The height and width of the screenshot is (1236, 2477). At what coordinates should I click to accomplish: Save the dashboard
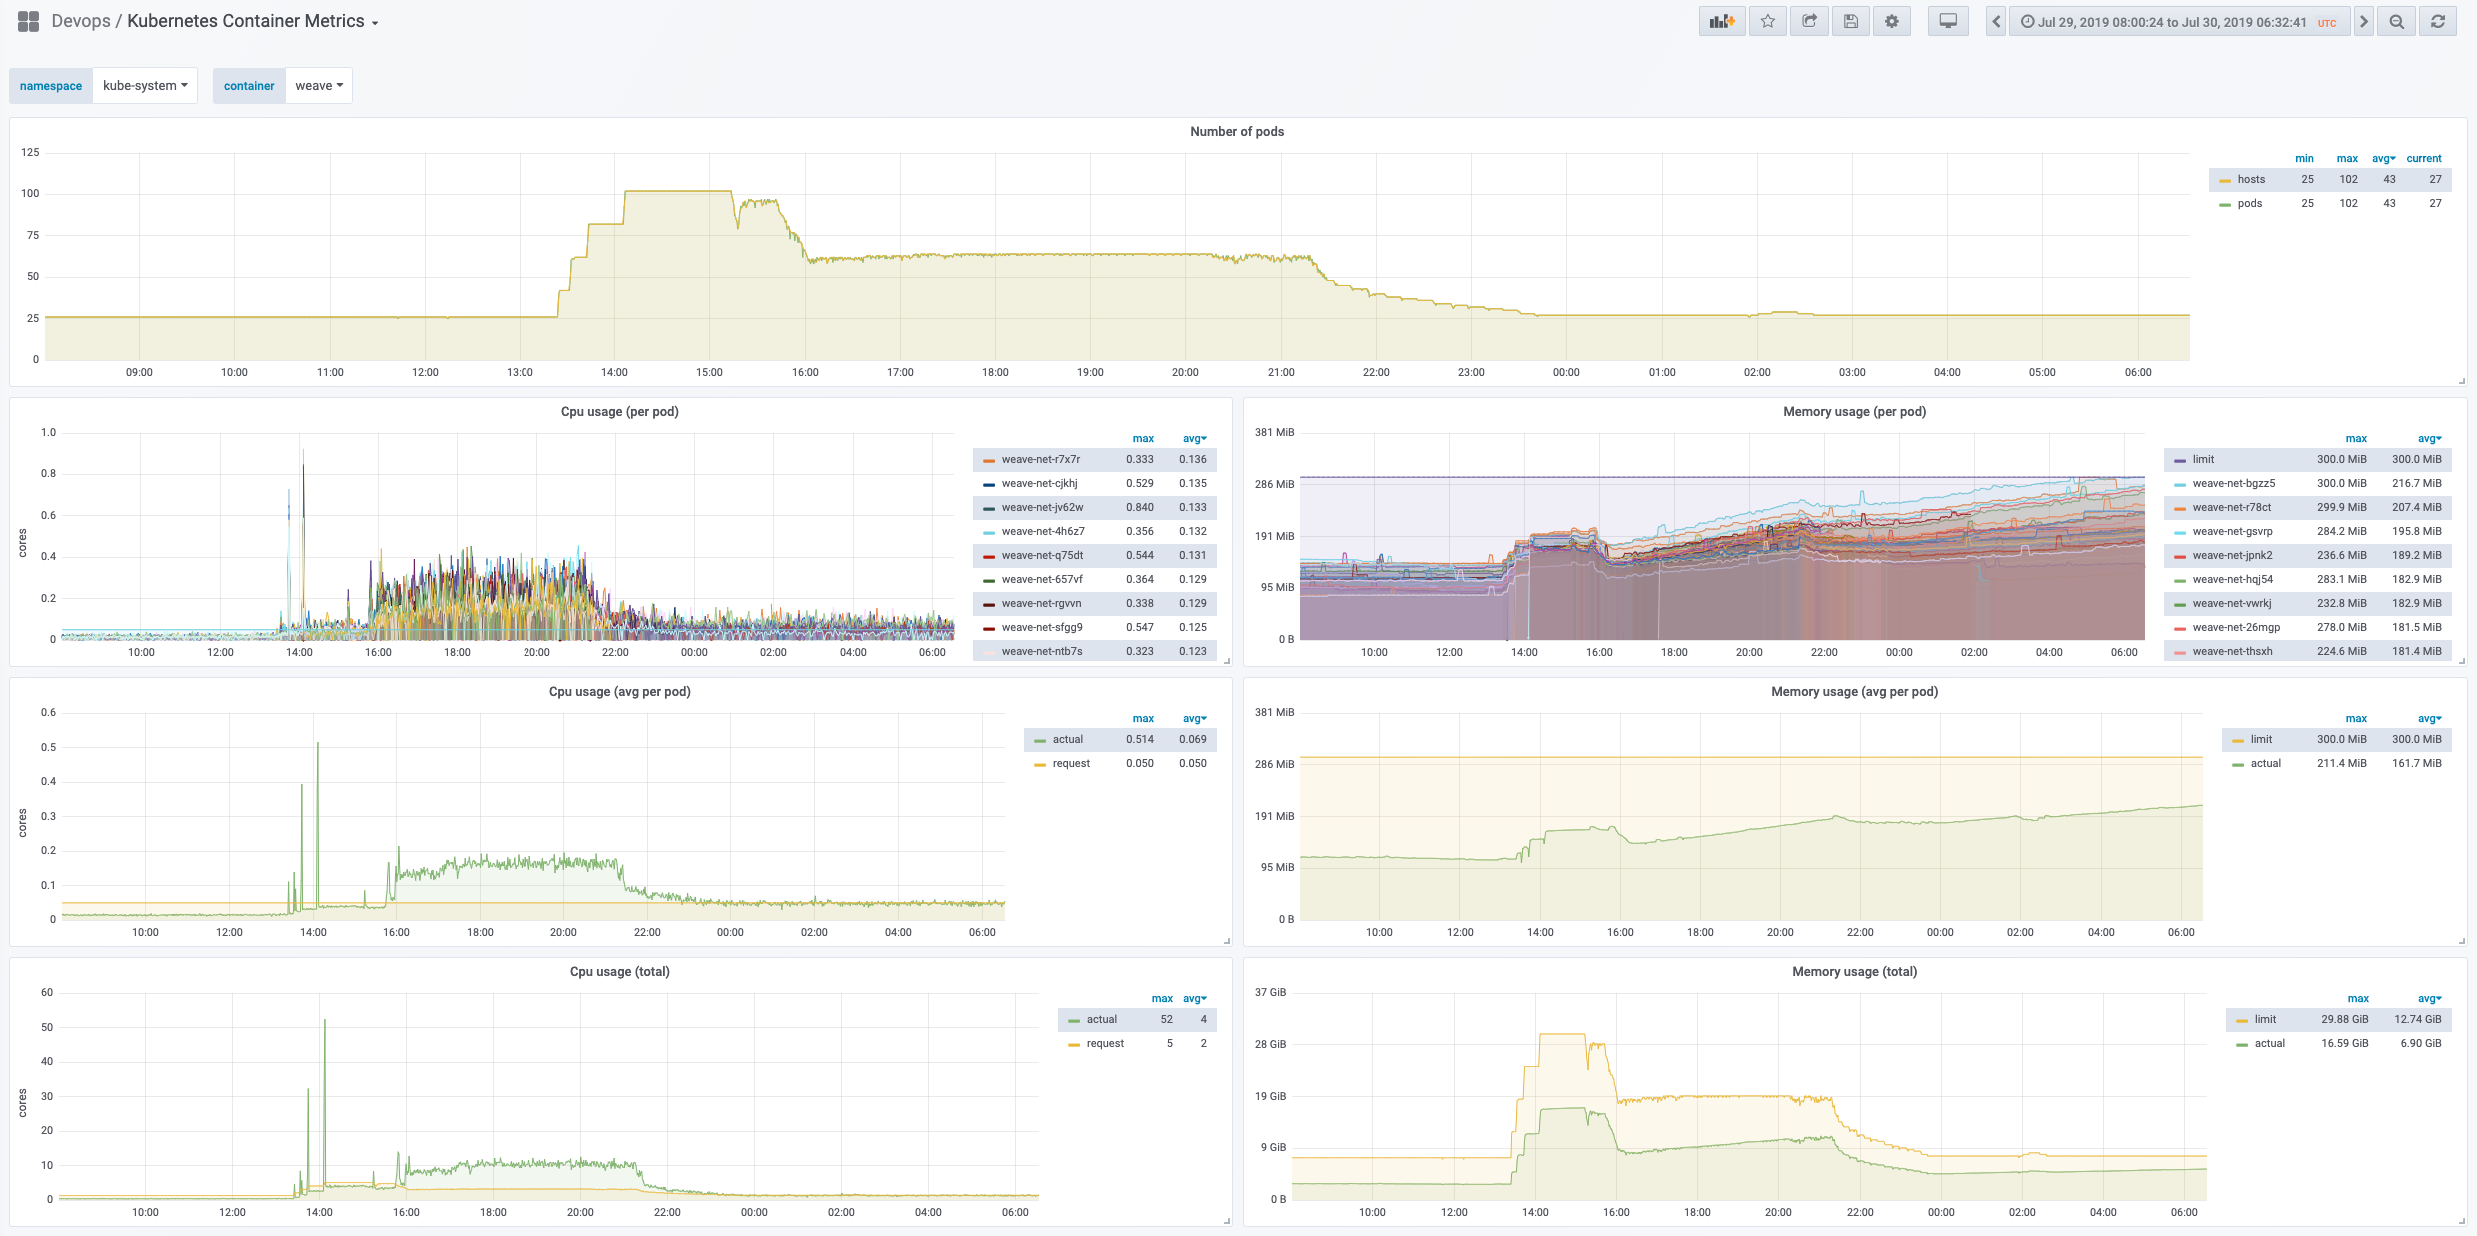(1850, 21)
